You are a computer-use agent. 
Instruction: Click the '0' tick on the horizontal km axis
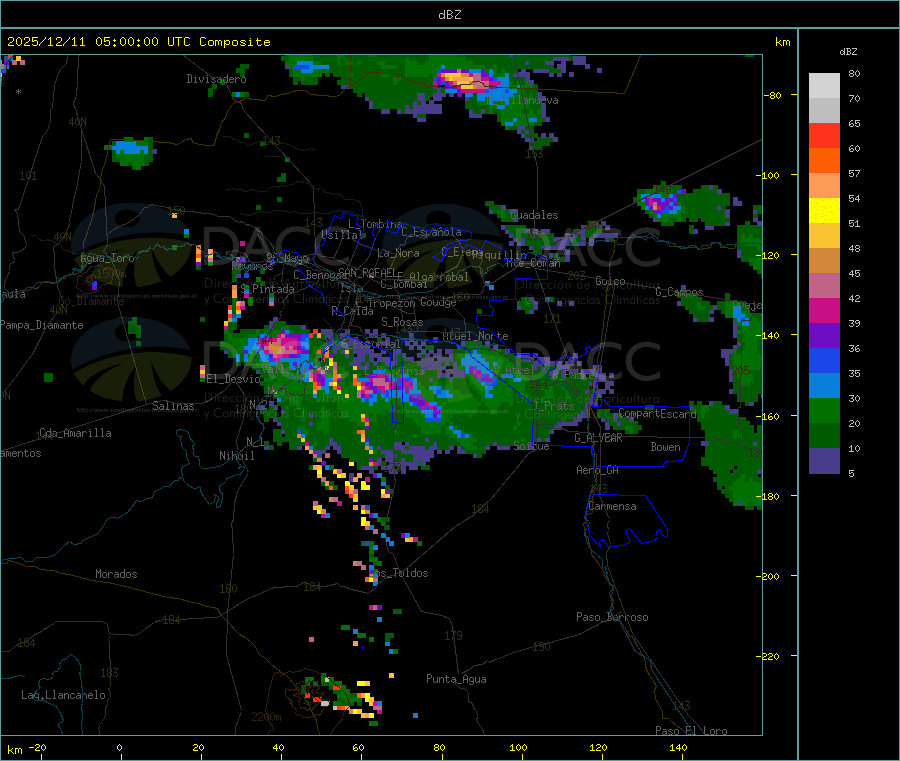119,748
